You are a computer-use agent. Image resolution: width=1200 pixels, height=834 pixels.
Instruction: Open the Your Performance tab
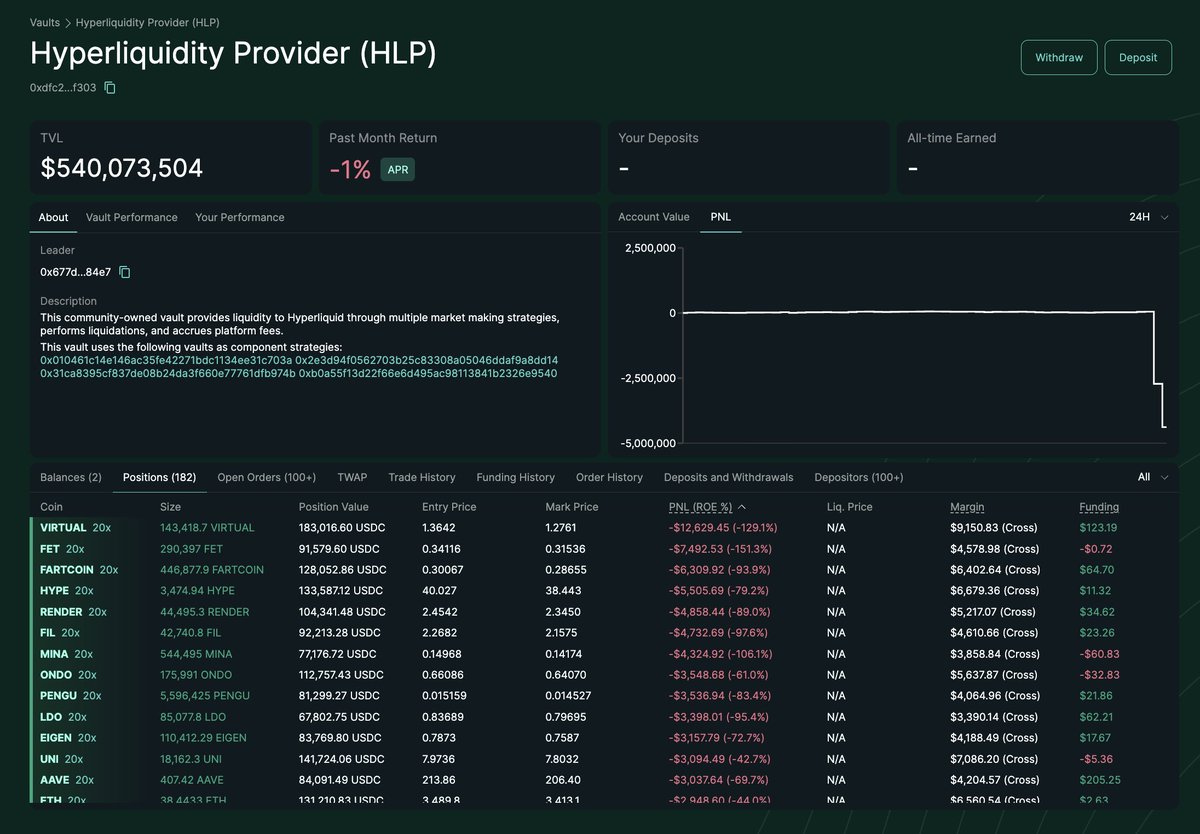point(239,217)
